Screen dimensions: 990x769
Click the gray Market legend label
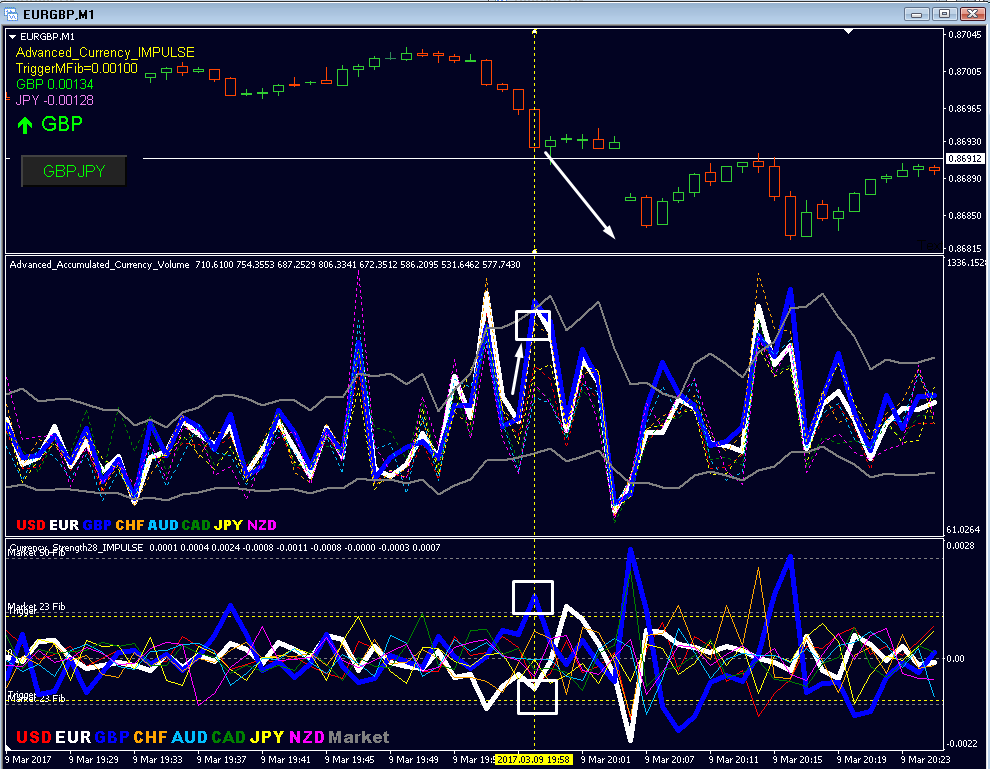click(x=359, y=737)
